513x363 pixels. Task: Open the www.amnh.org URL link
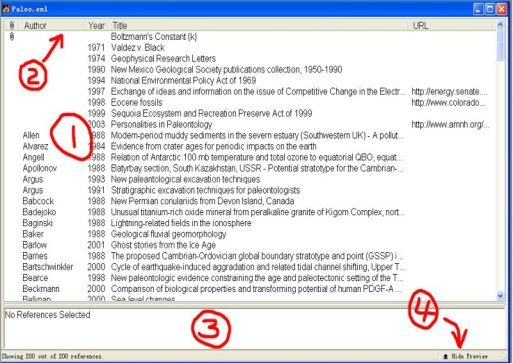click(x=450, y=124)
